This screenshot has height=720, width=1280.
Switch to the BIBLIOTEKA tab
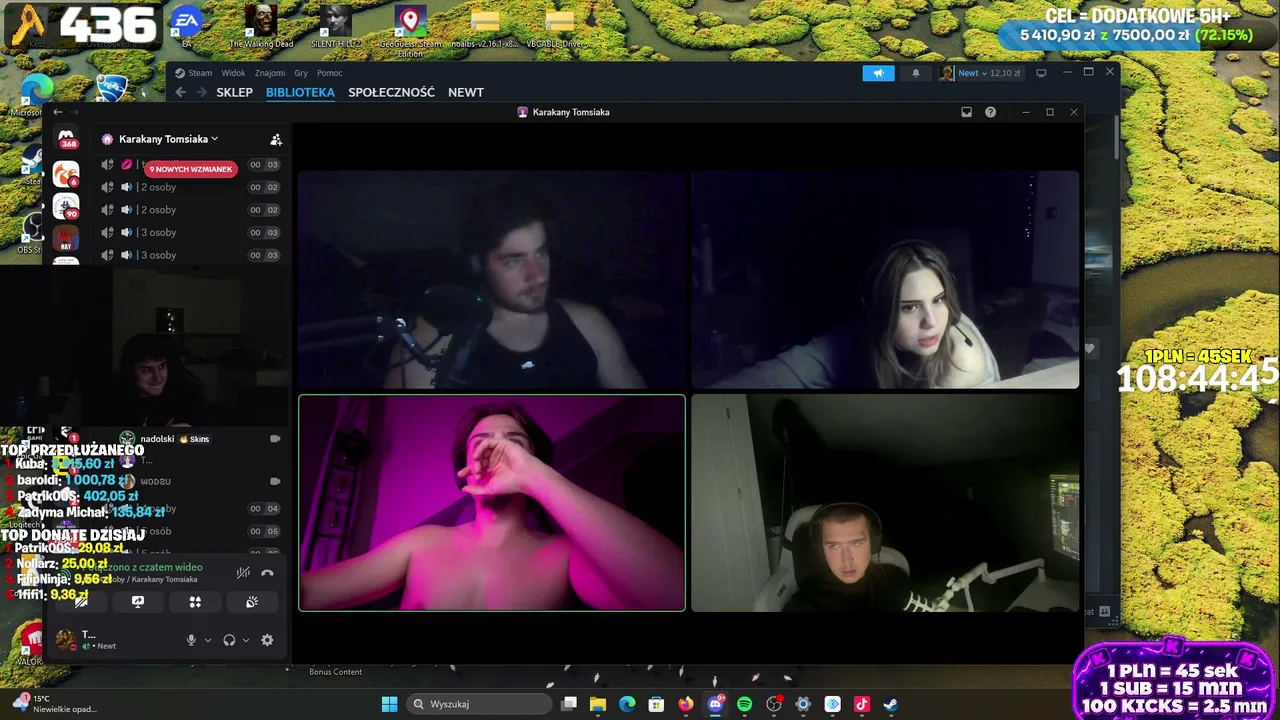coord(300,92)
